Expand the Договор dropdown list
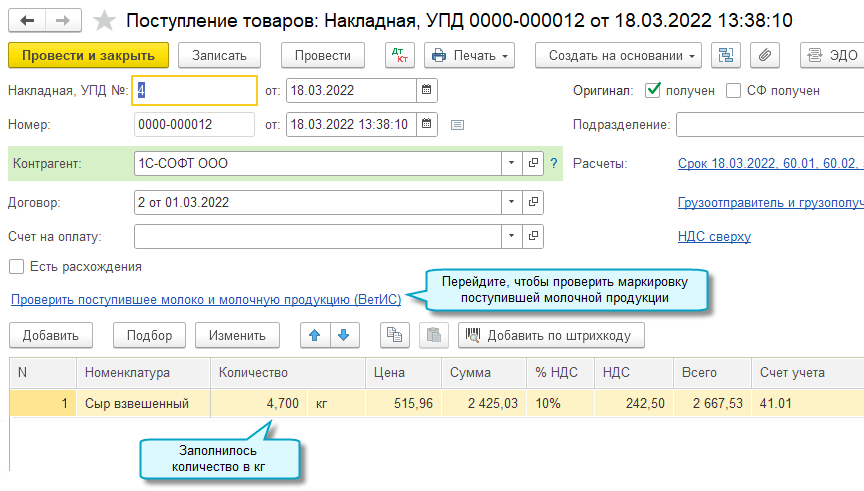 (511, 202)
